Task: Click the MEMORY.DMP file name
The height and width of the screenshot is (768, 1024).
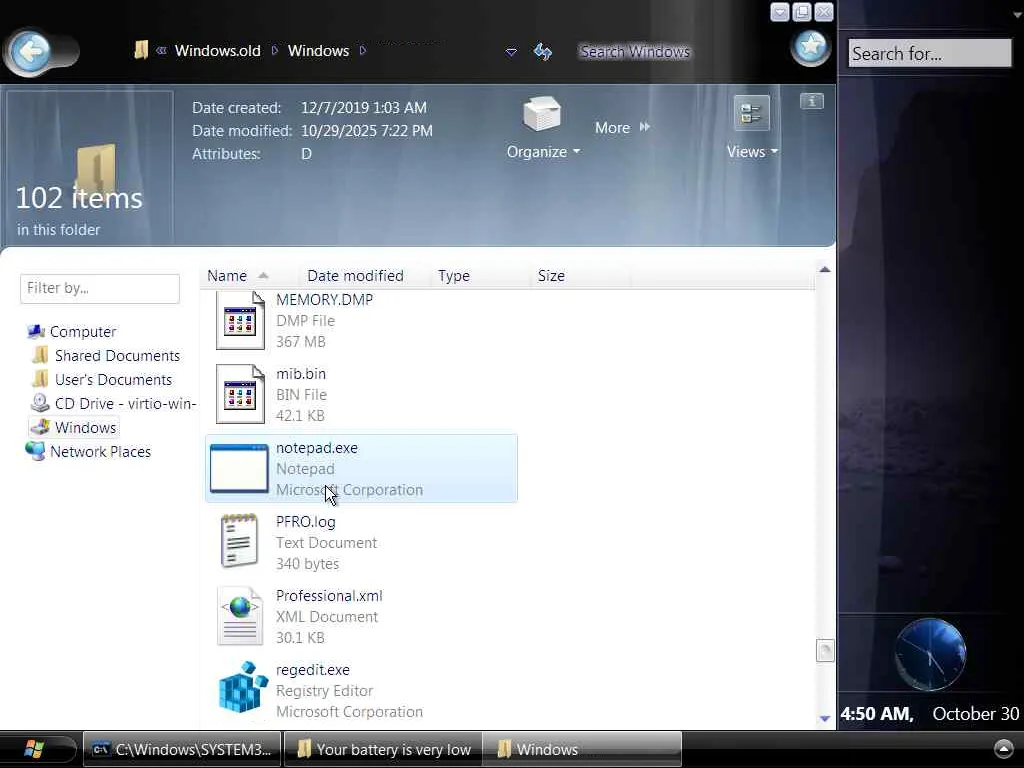Action: click(325, 300)
